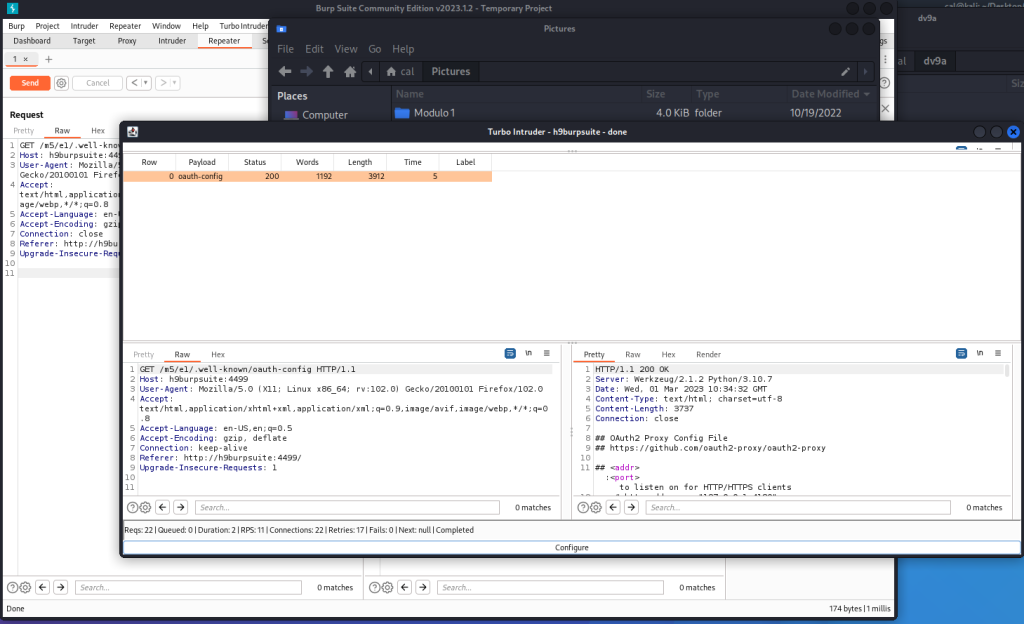
Task: Click the Cancel button in Repeater
Action: (x=98, y=83)
